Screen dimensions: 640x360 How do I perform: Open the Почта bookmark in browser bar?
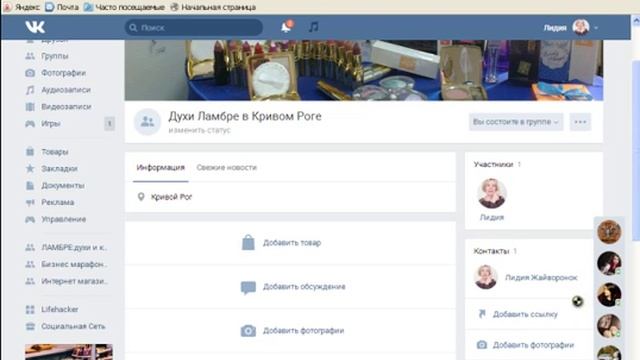point(62,7)
